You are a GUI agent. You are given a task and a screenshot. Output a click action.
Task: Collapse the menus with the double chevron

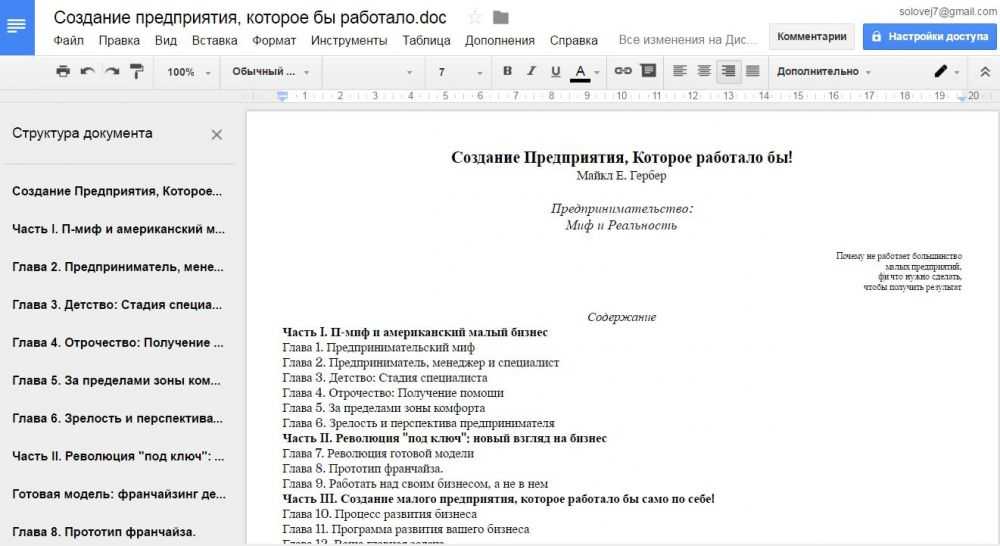985,72
